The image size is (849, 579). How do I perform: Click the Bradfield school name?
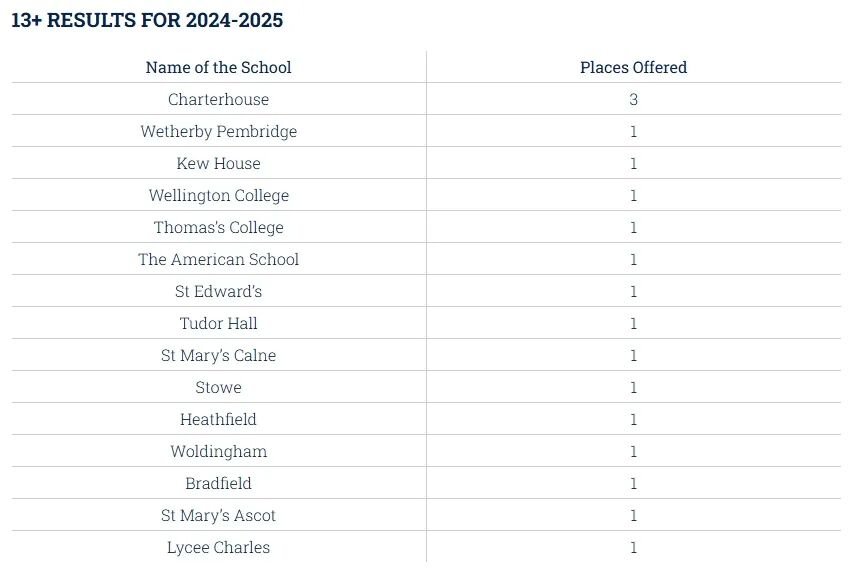coord(218,483)
